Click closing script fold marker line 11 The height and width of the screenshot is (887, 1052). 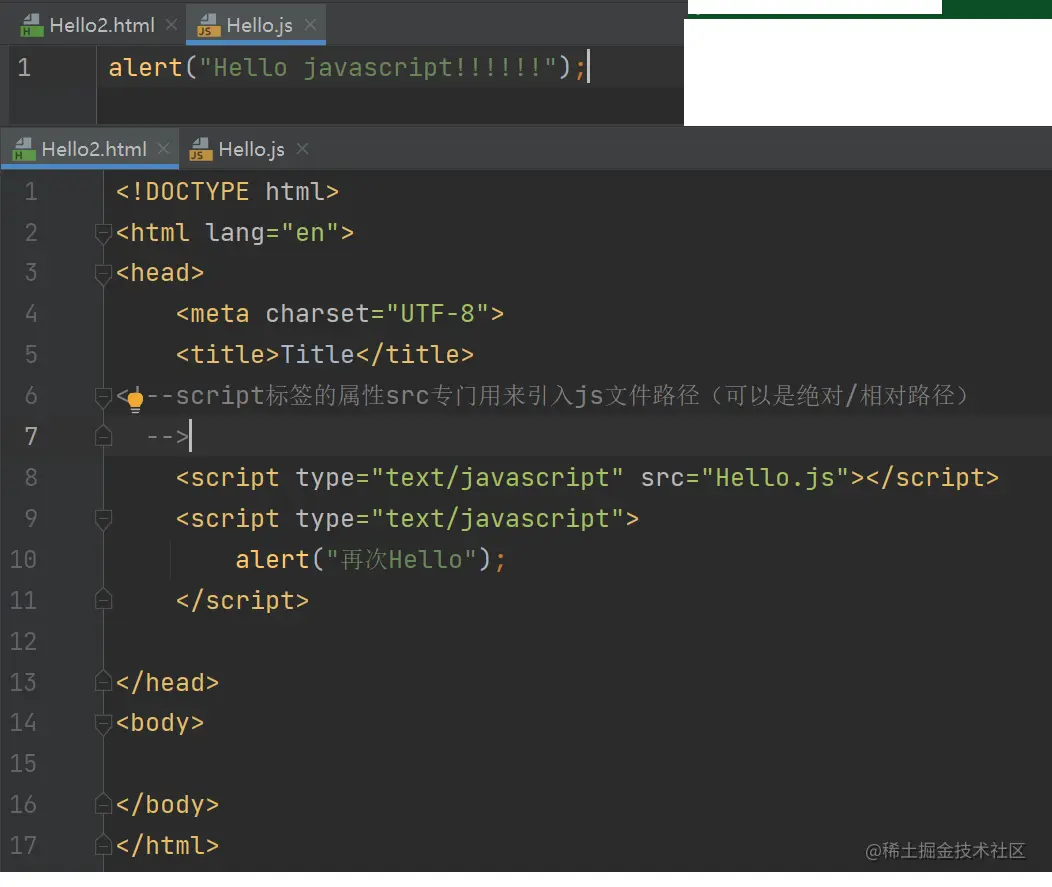103,599
